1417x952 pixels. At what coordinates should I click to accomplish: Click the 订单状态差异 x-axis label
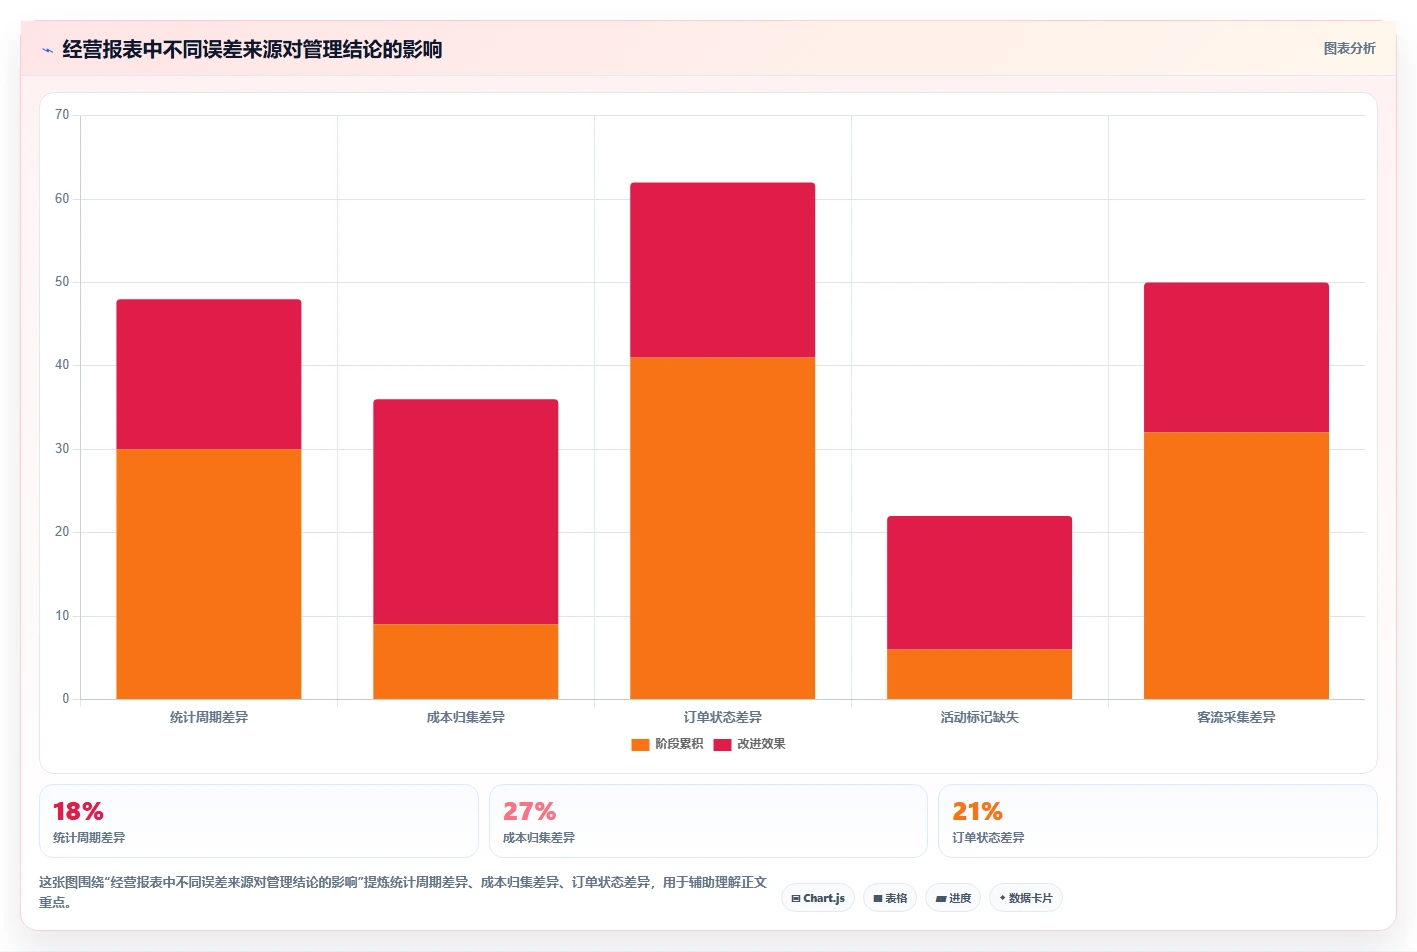coord(723,717)
